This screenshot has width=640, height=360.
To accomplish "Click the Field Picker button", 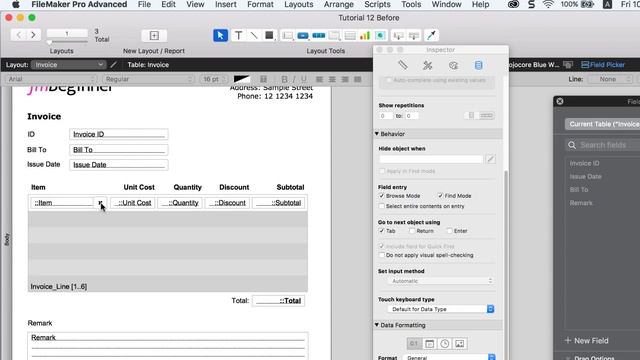I will coord(603,64).
